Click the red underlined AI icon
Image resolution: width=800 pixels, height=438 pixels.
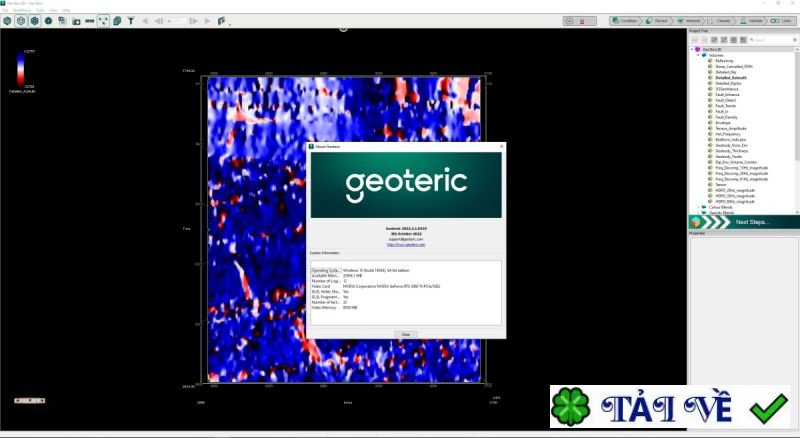(x=582, y=21)
